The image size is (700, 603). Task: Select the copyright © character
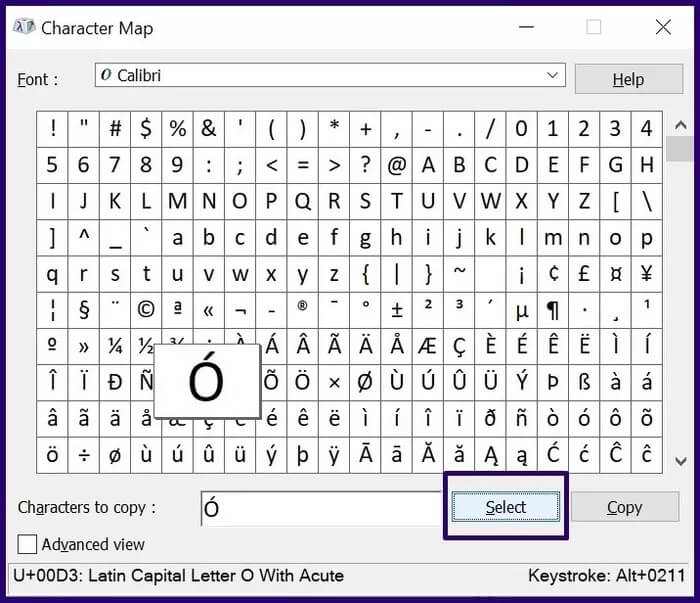[x=146, y=310]
